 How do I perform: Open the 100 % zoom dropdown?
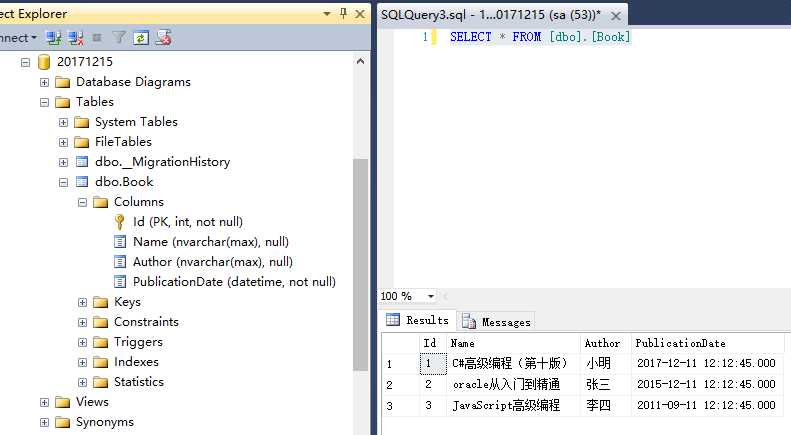click(x=431, y=296)
